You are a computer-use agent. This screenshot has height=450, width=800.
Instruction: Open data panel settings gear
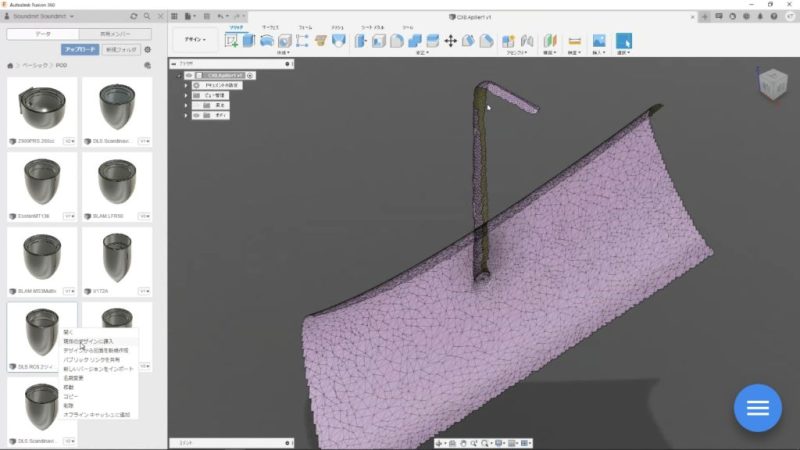148,49
